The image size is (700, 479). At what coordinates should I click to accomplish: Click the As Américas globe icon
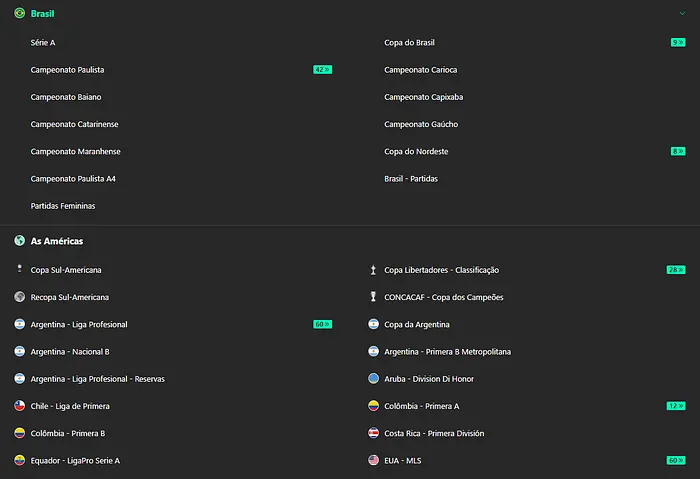pyautogui.click(x=20, y=241)
